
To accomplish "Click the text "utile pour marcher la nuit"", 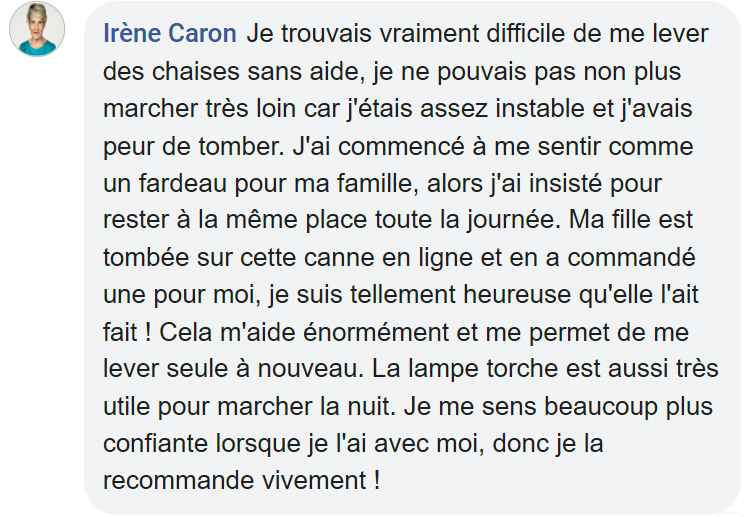I will coord(249,407).
